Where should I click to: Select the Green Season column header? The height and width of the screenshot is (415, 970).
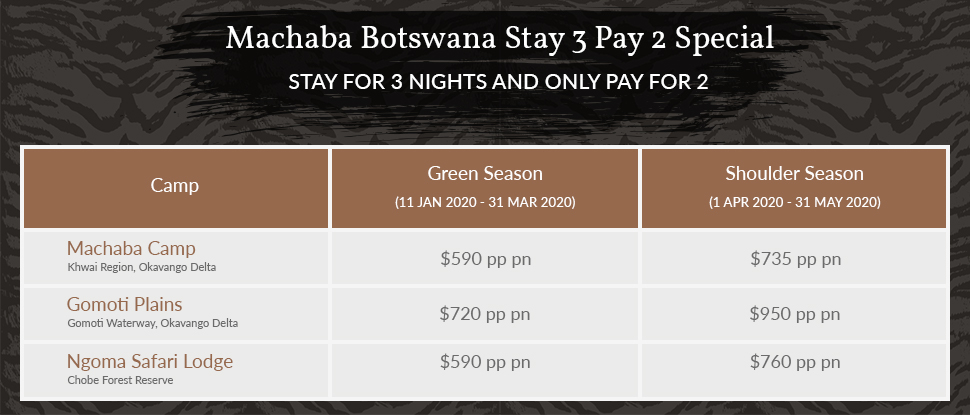(485, 174)
